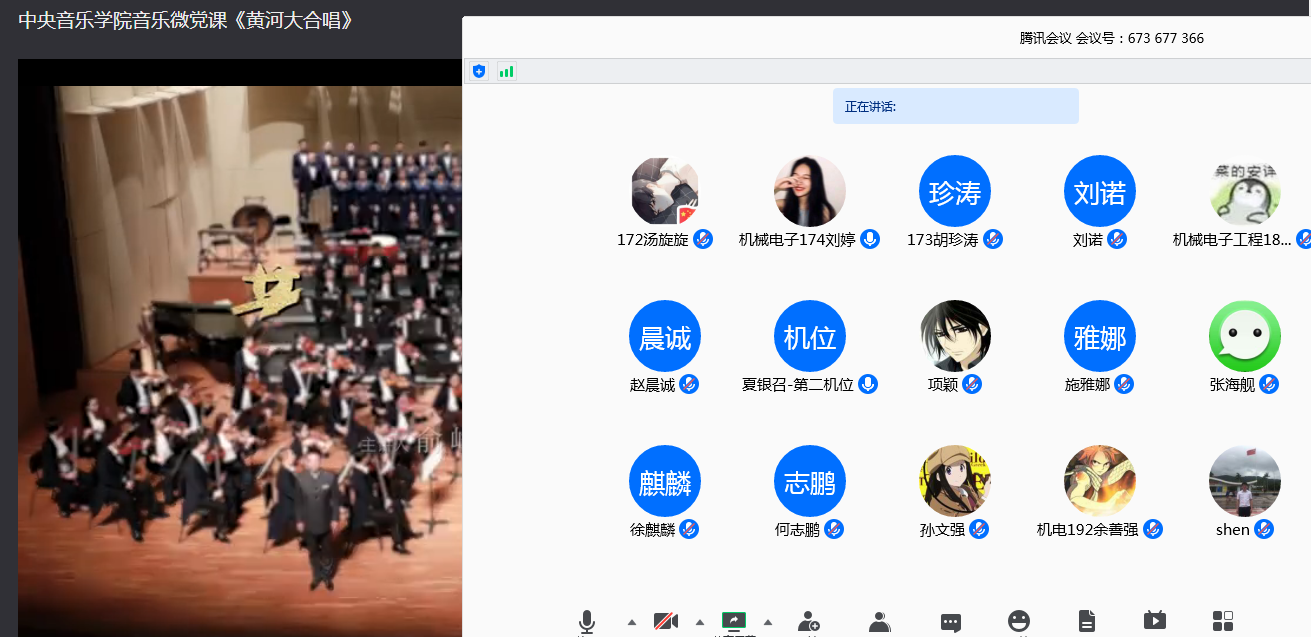Expand the camera options arrow
The width and height of the screenshot is (1311, 637).
point(700,623)
